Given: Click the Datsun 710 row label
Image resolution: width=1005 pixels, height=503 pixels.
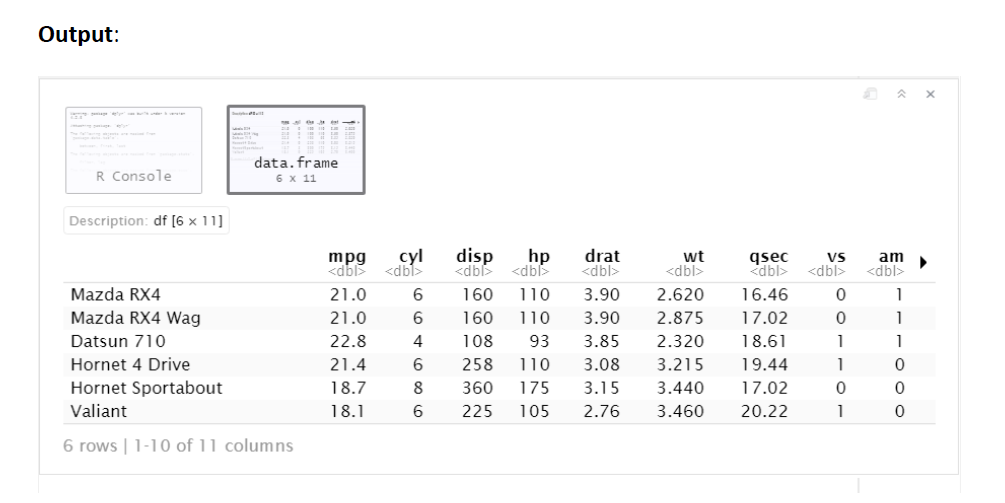Looking at the screenshot, I should point(118,341).
